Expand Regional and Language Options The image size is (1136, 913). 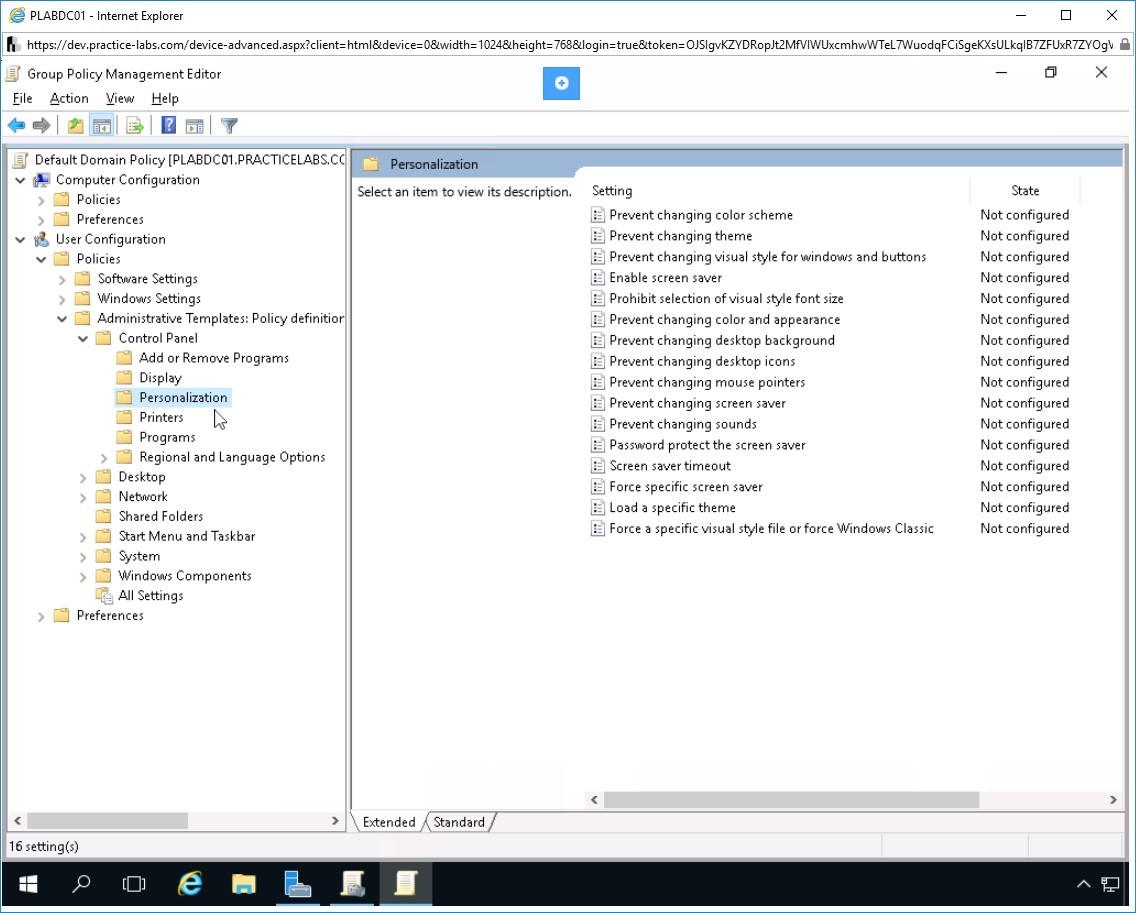click(x=104, y=457)
